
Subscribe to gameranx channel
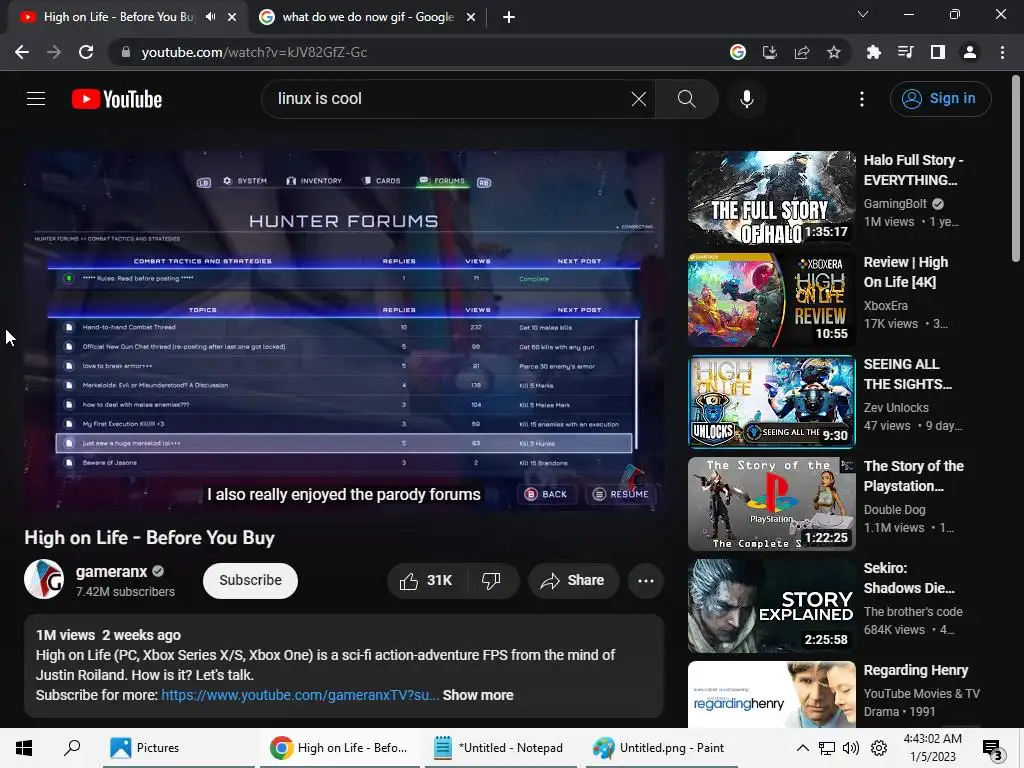point(250,581)
